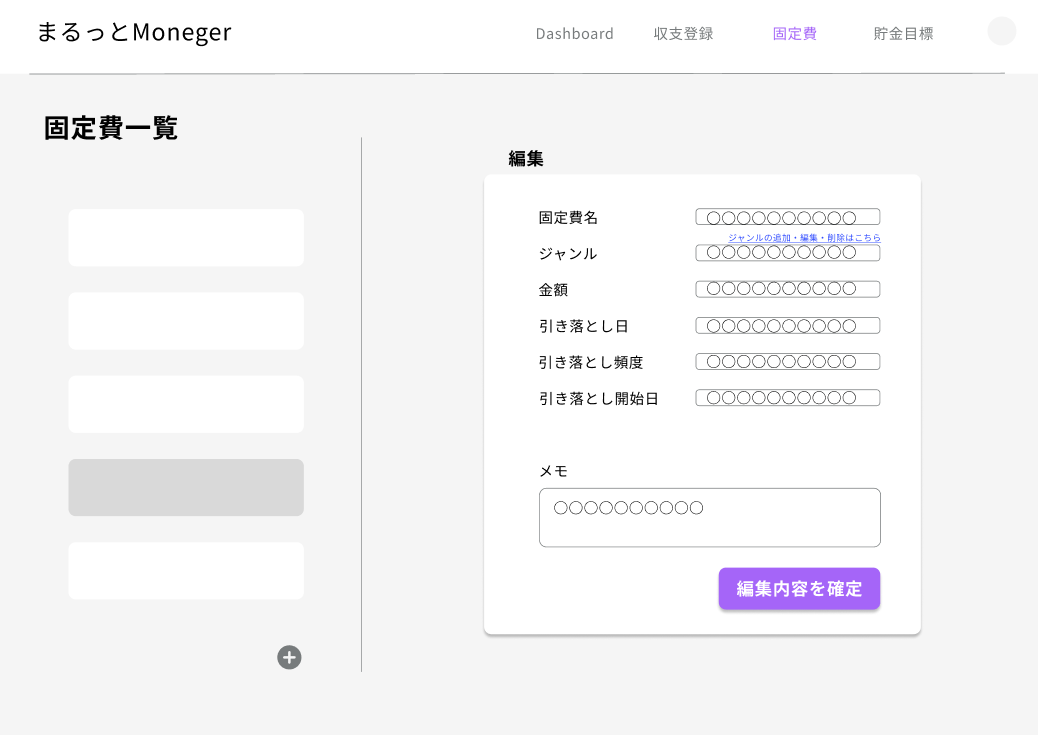
Task: Select the 固定費 tab
Action: click(794, 34)
